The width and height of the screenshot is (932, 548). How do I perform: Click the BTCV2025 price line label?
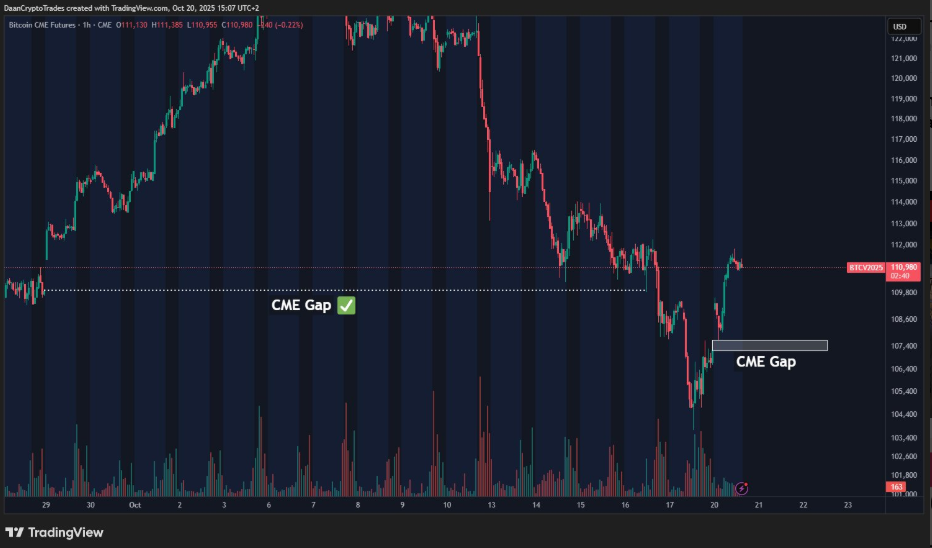[x=863, y=268]
